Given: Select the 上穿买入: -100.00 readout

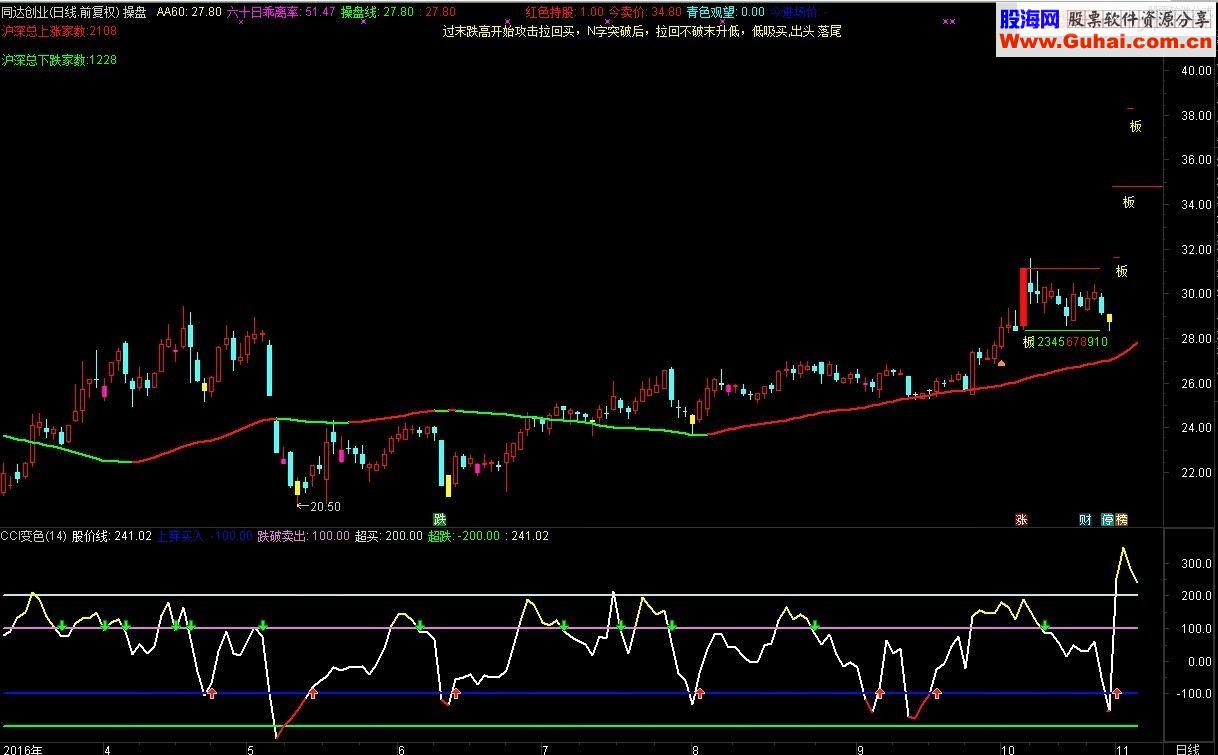Looking at the screenshot, I should tap(205, 536).
